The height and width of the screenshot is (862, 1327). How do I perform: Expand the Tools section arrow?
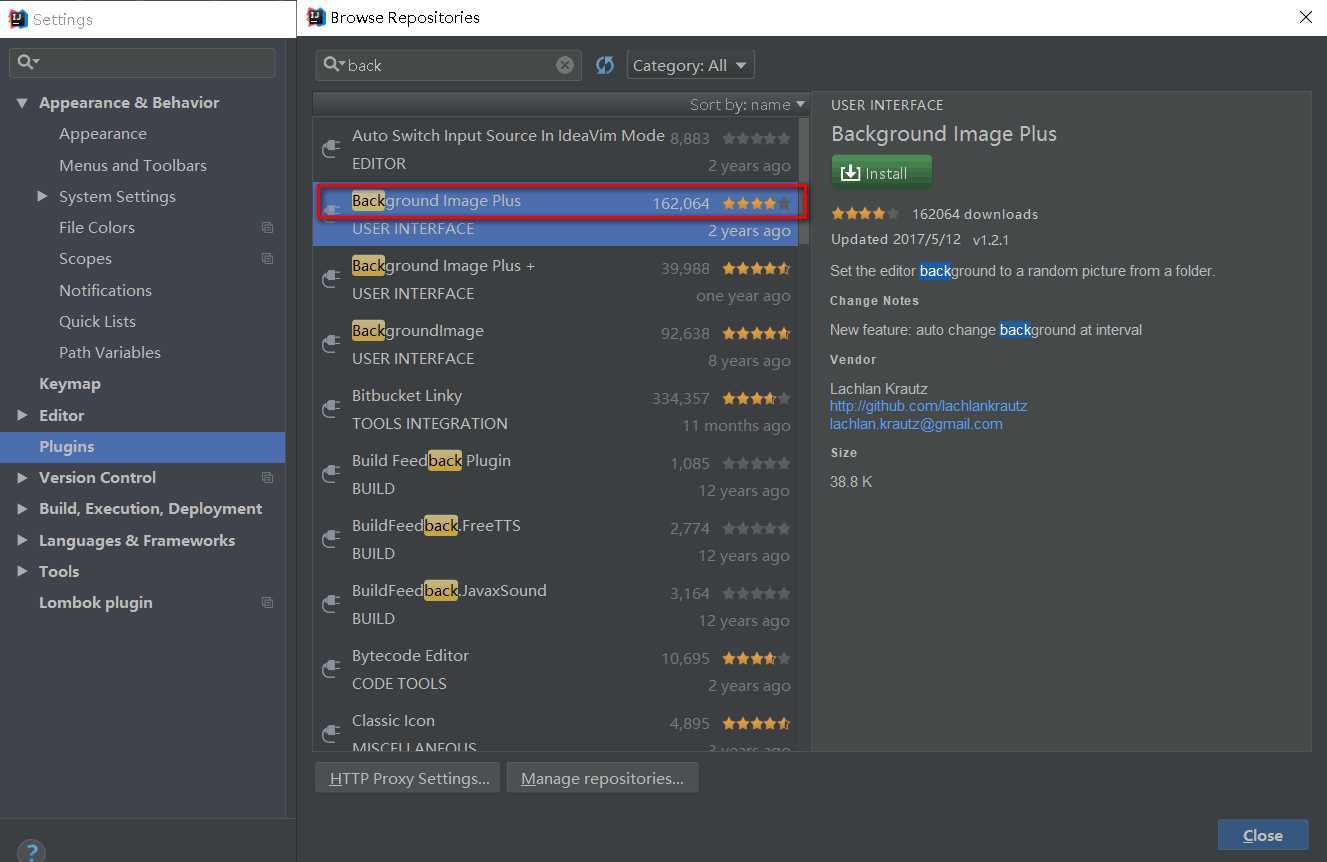point(22,571)
